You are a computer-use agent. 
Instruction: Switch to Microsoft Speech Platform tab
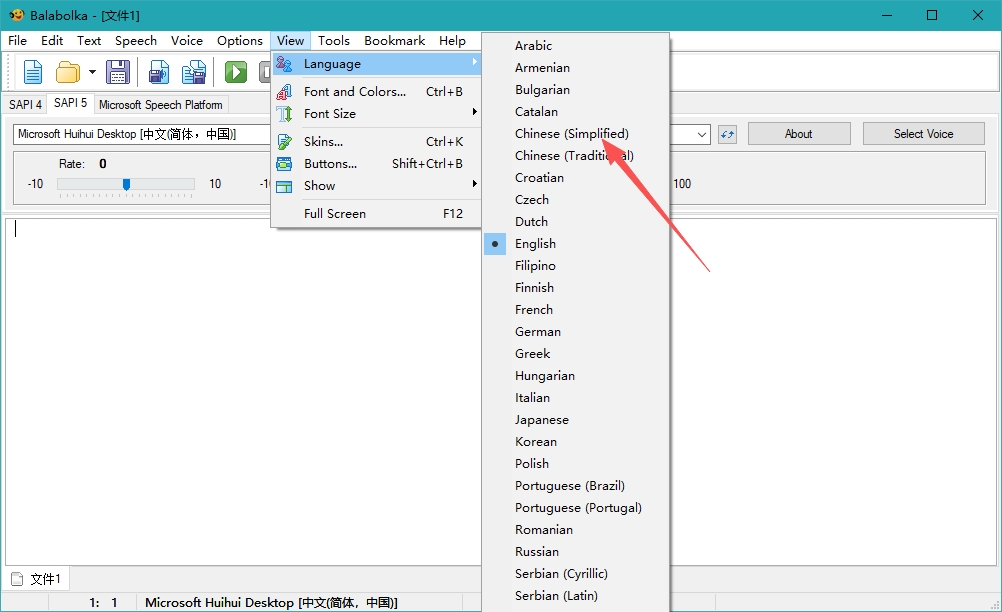click(x=160, y=105)
